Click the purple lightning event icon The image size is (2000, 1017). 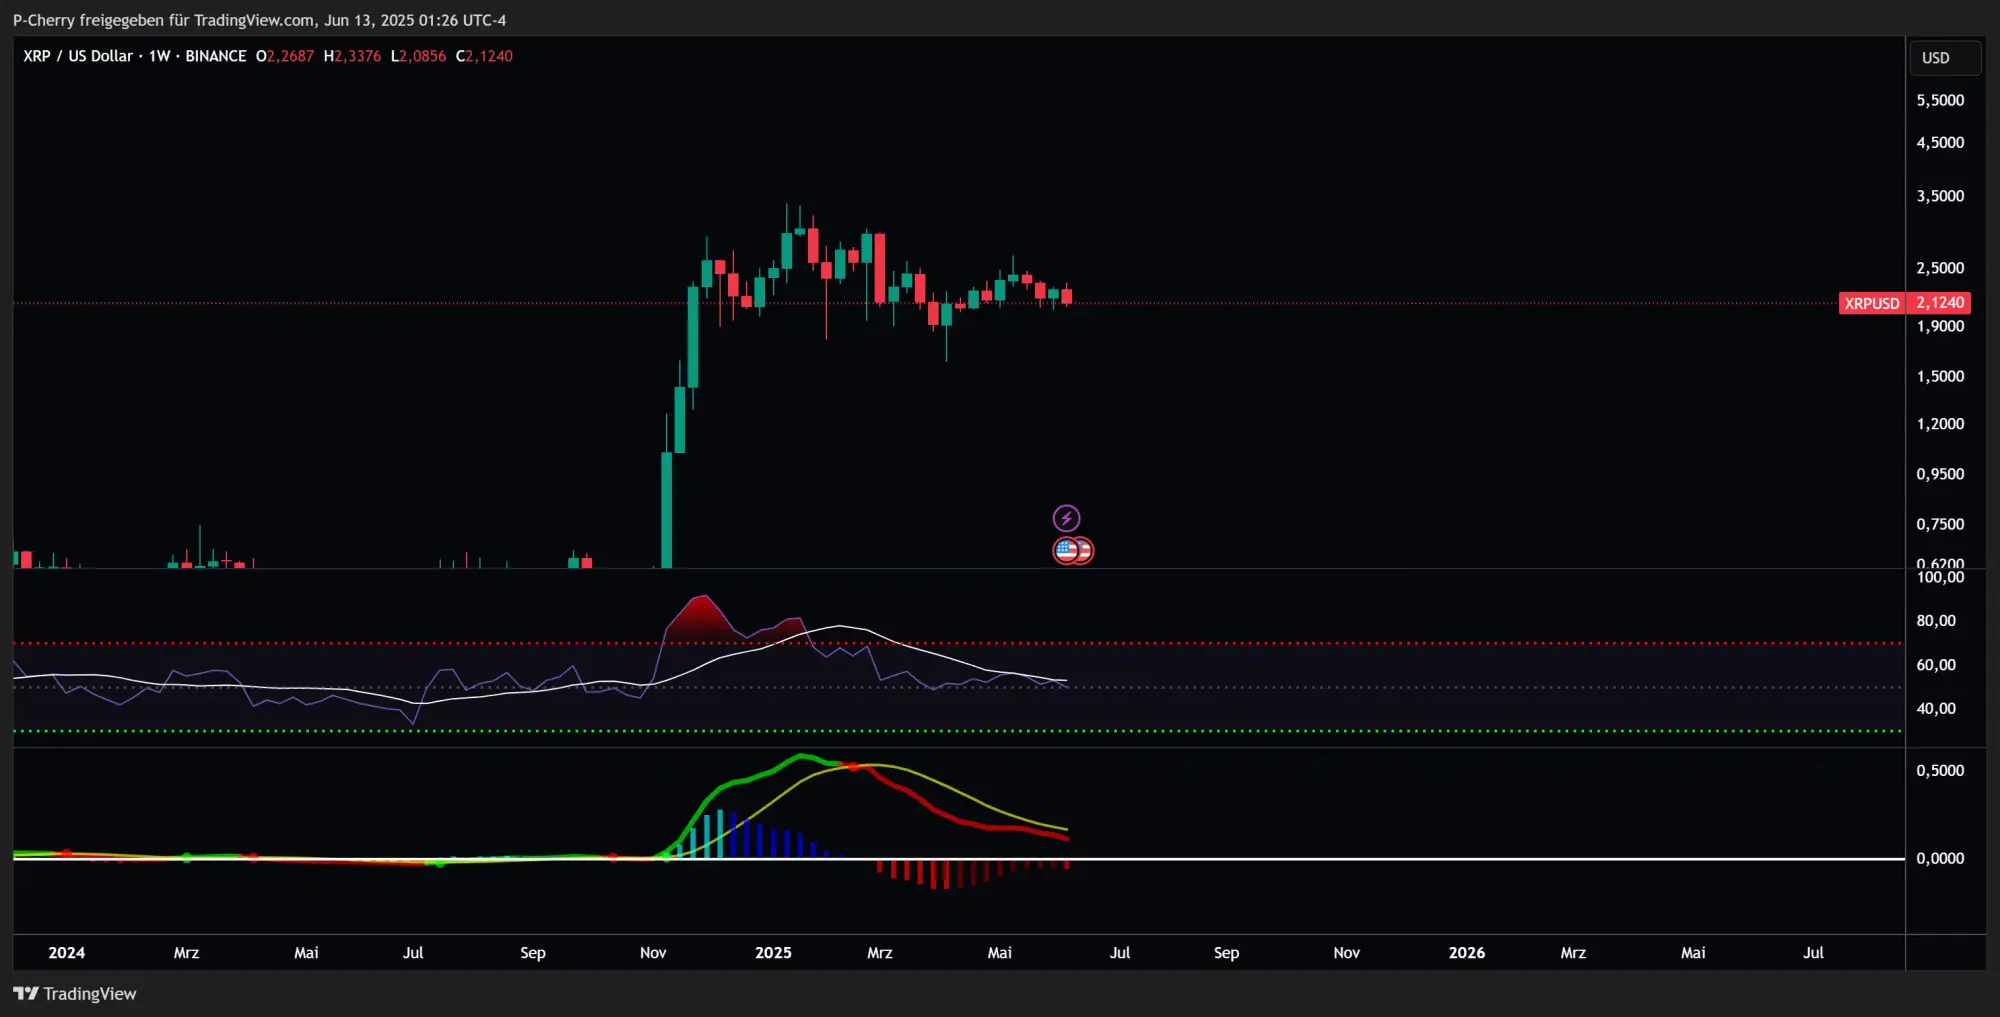coord(1066,518)
